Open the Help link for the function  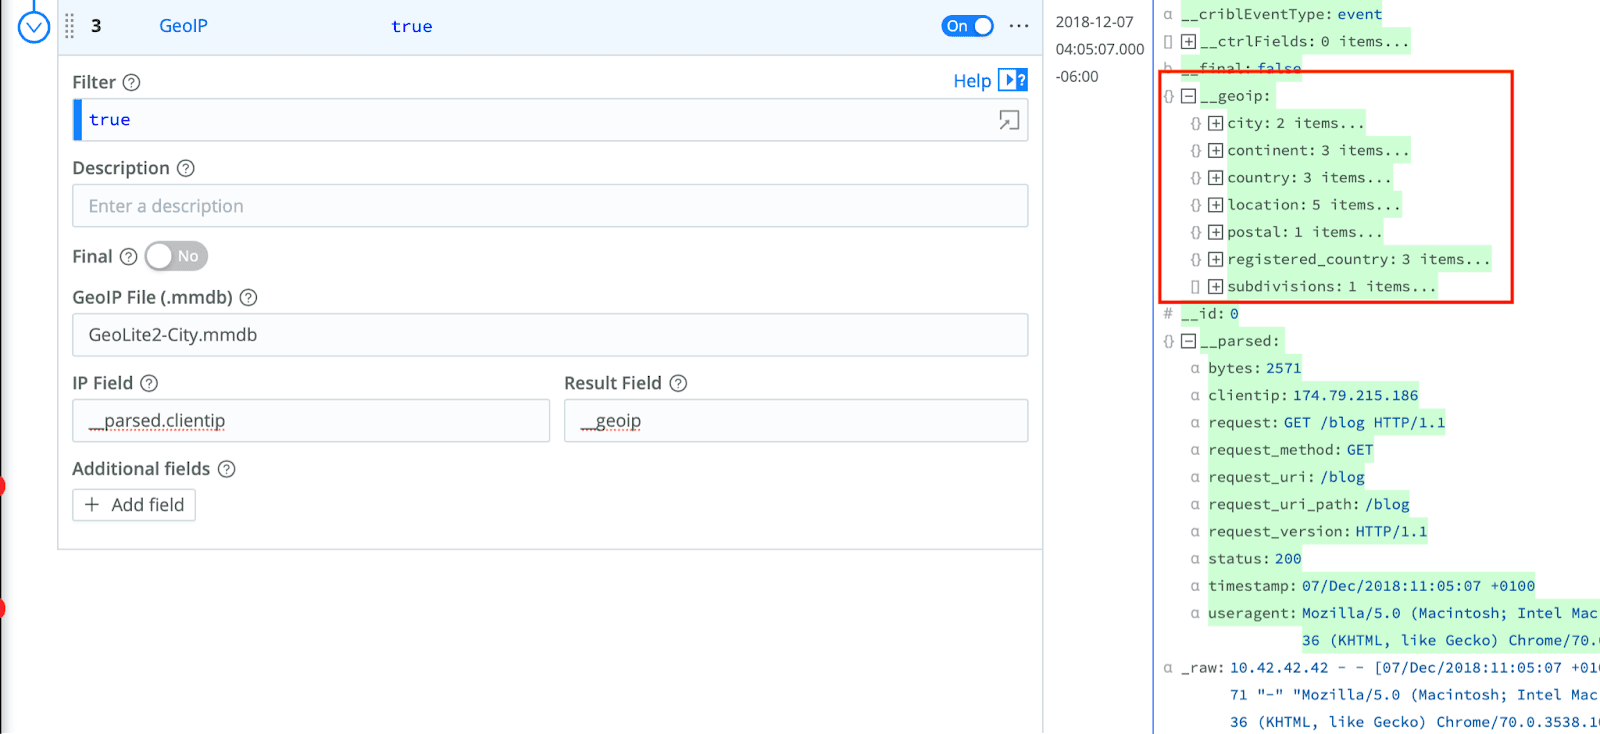pos(971,81)
